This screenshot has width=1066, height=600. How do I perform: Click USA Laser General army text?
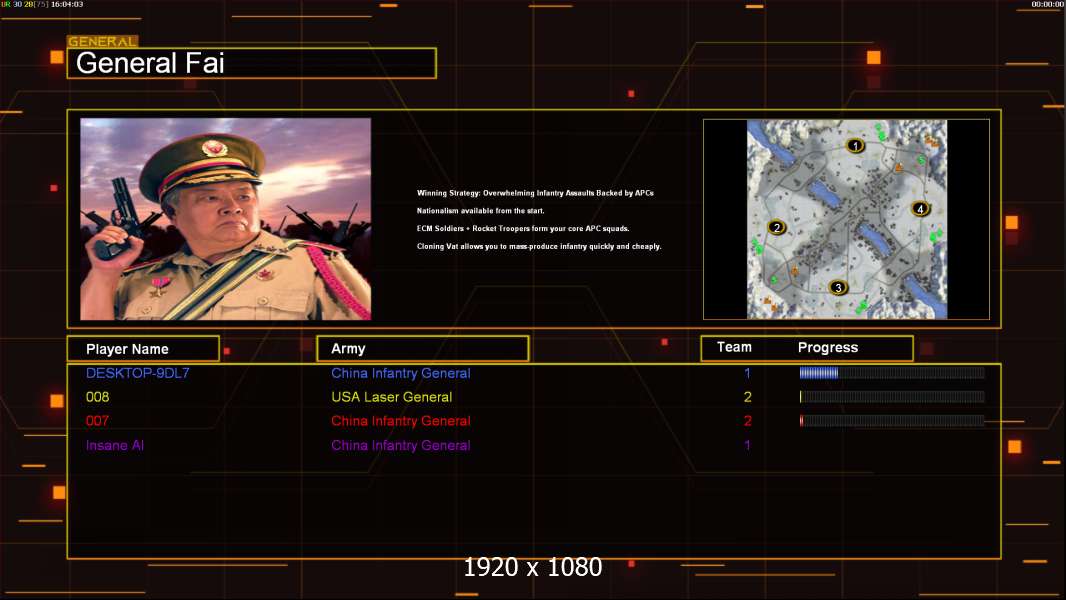(x=392, y=397)
